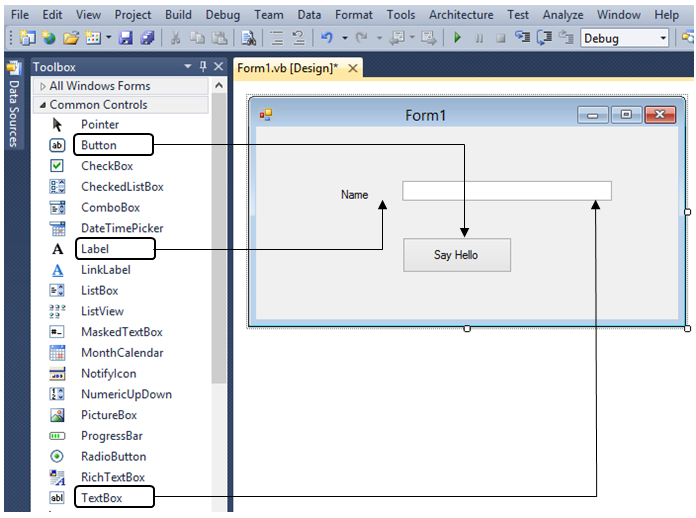The height and width of the screenshot is (518, 696).
Task: Open the Tools menu
Action: tap(401, 15)
